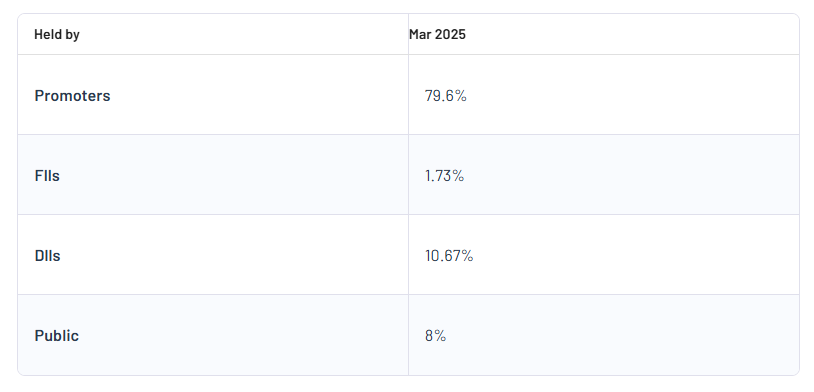Click the Promoters row label

pos(72,96)
